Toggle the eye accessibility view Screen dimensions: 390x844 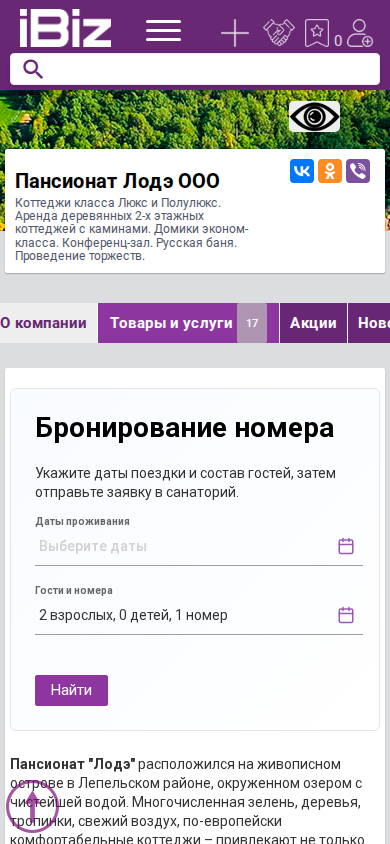point(314,116)
